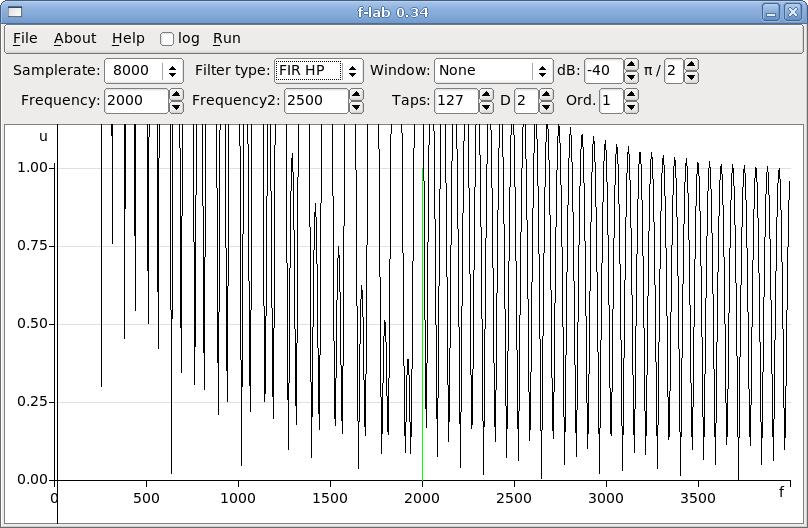Click the green 2000 Hz frequency marker line
808x528 pixels.
click(x=423, y=325)
